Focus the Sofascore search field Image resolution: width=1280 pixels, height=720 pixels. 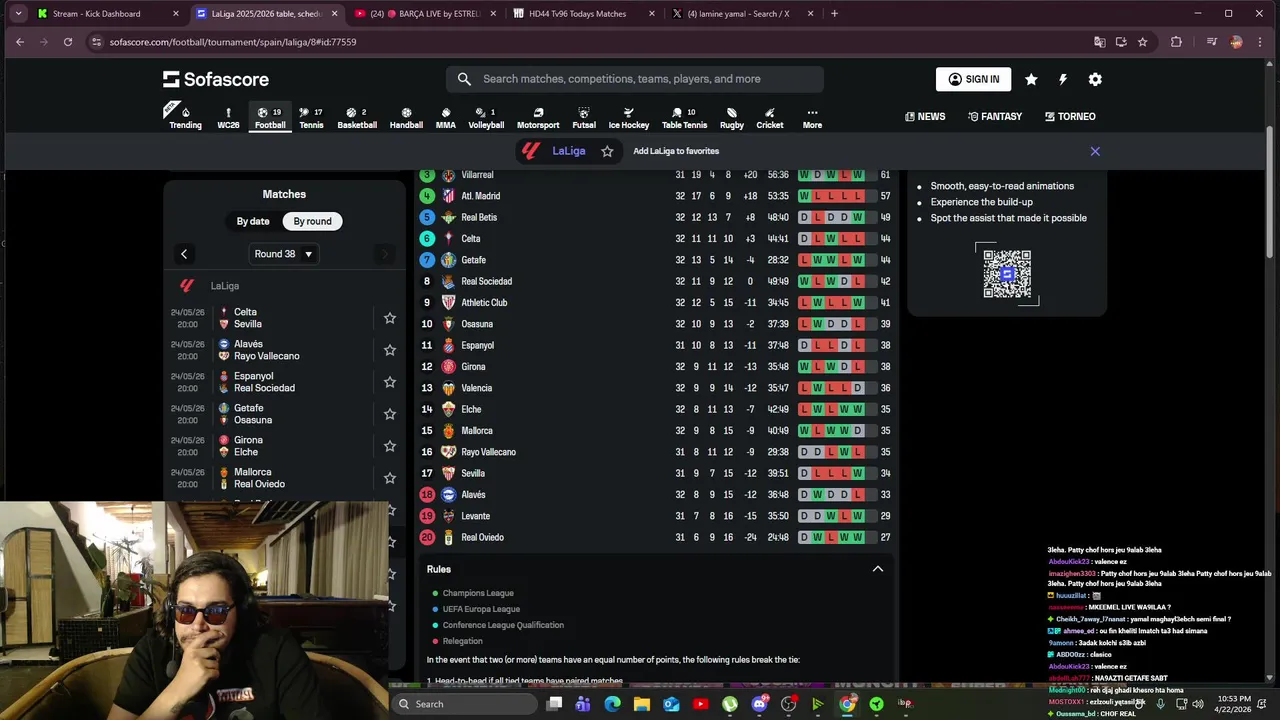(635, 79)
